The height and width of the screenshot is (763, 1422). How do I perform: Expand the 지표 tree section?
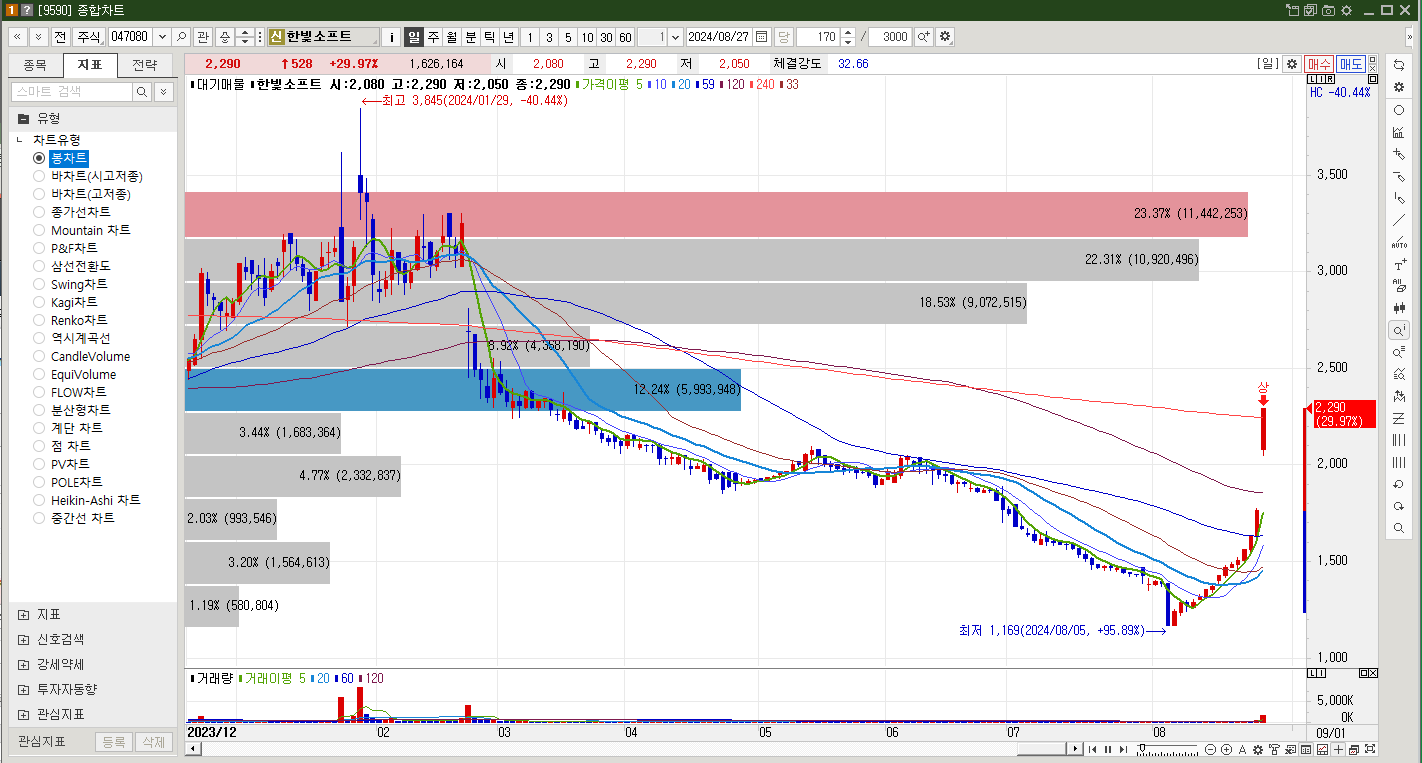(x=23, y=614)
